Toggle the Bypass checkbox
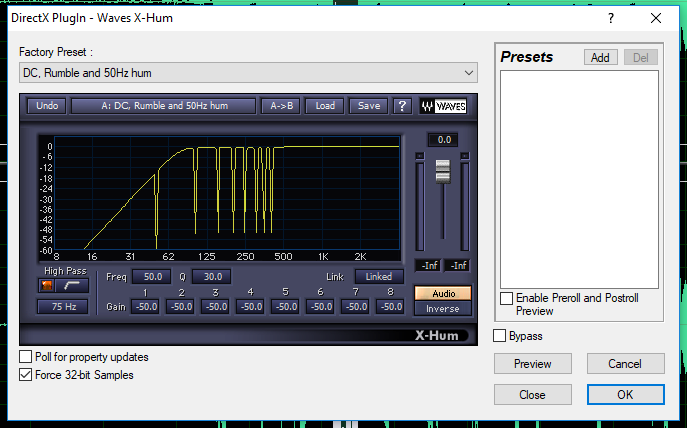687x428 pixels. 499,336
